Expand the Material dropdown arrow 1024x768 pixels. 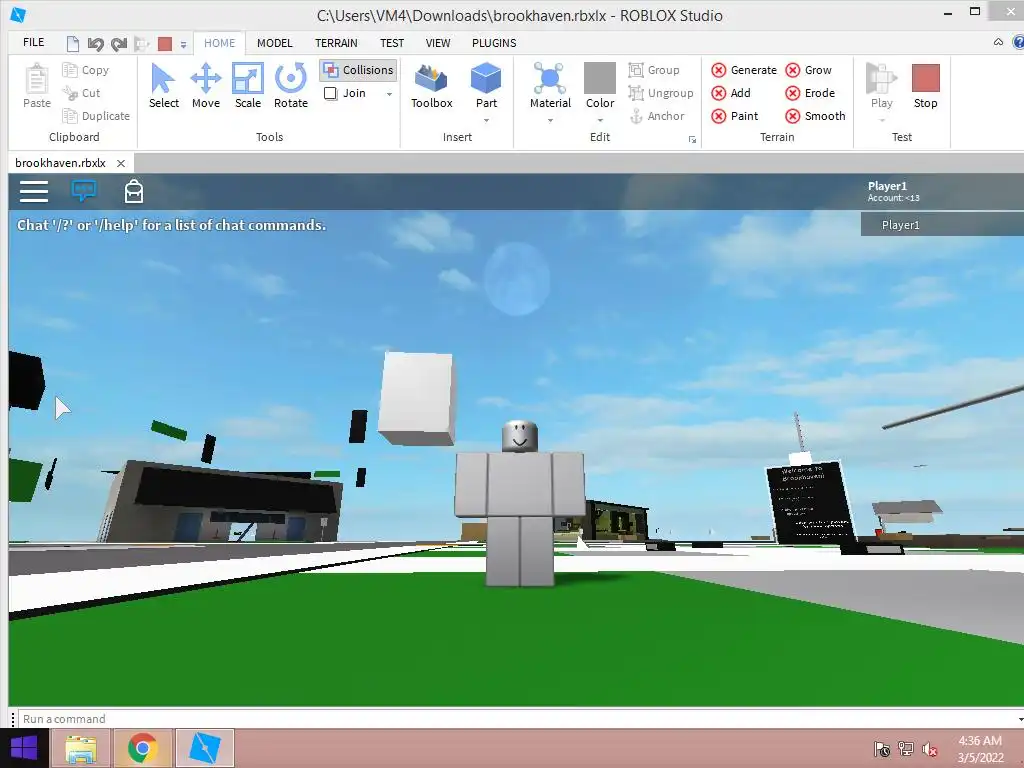(x=550, y=120)
